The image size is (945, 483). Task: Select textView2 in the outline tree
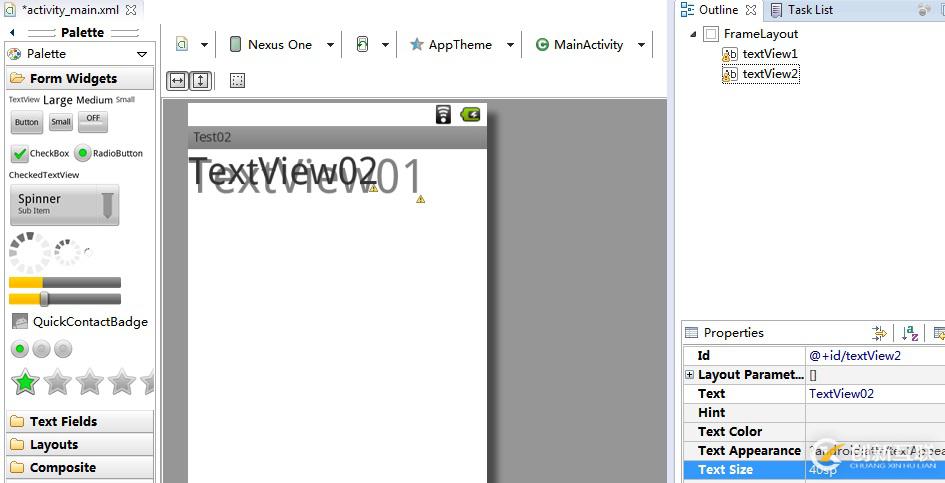[761, 74]
